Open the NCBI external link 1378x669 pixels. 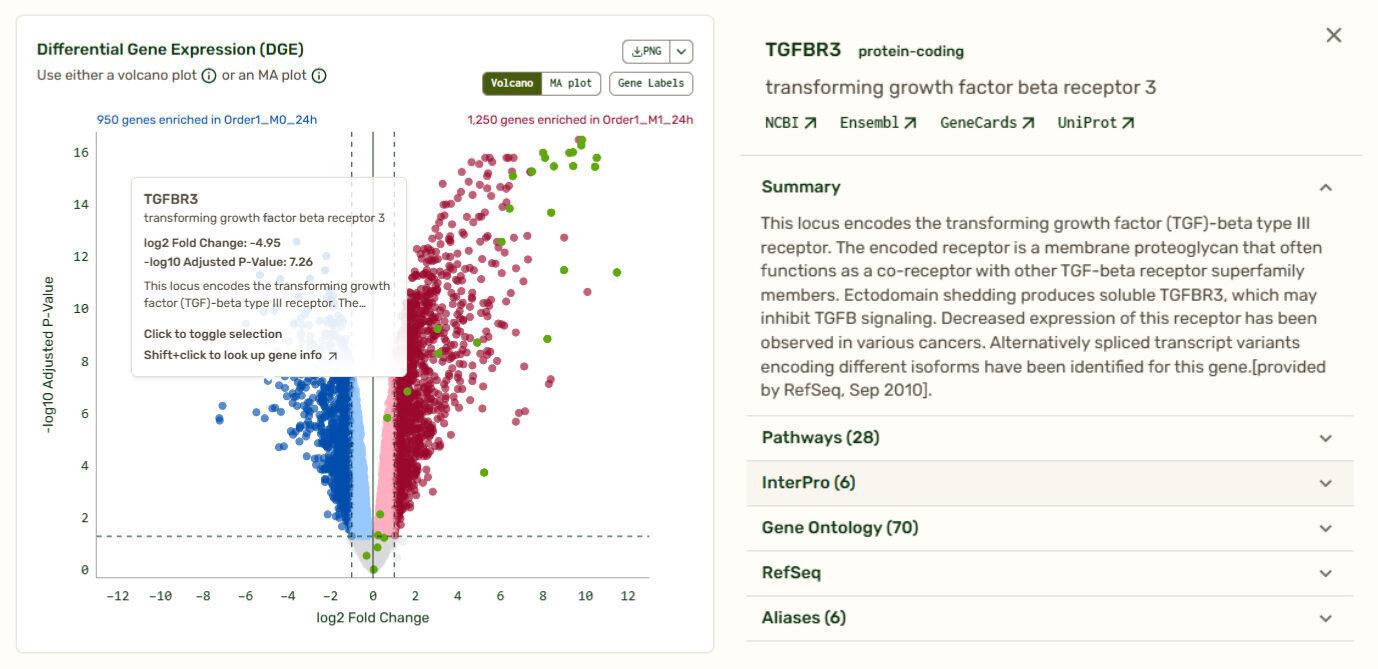click(x=790, y=123)
